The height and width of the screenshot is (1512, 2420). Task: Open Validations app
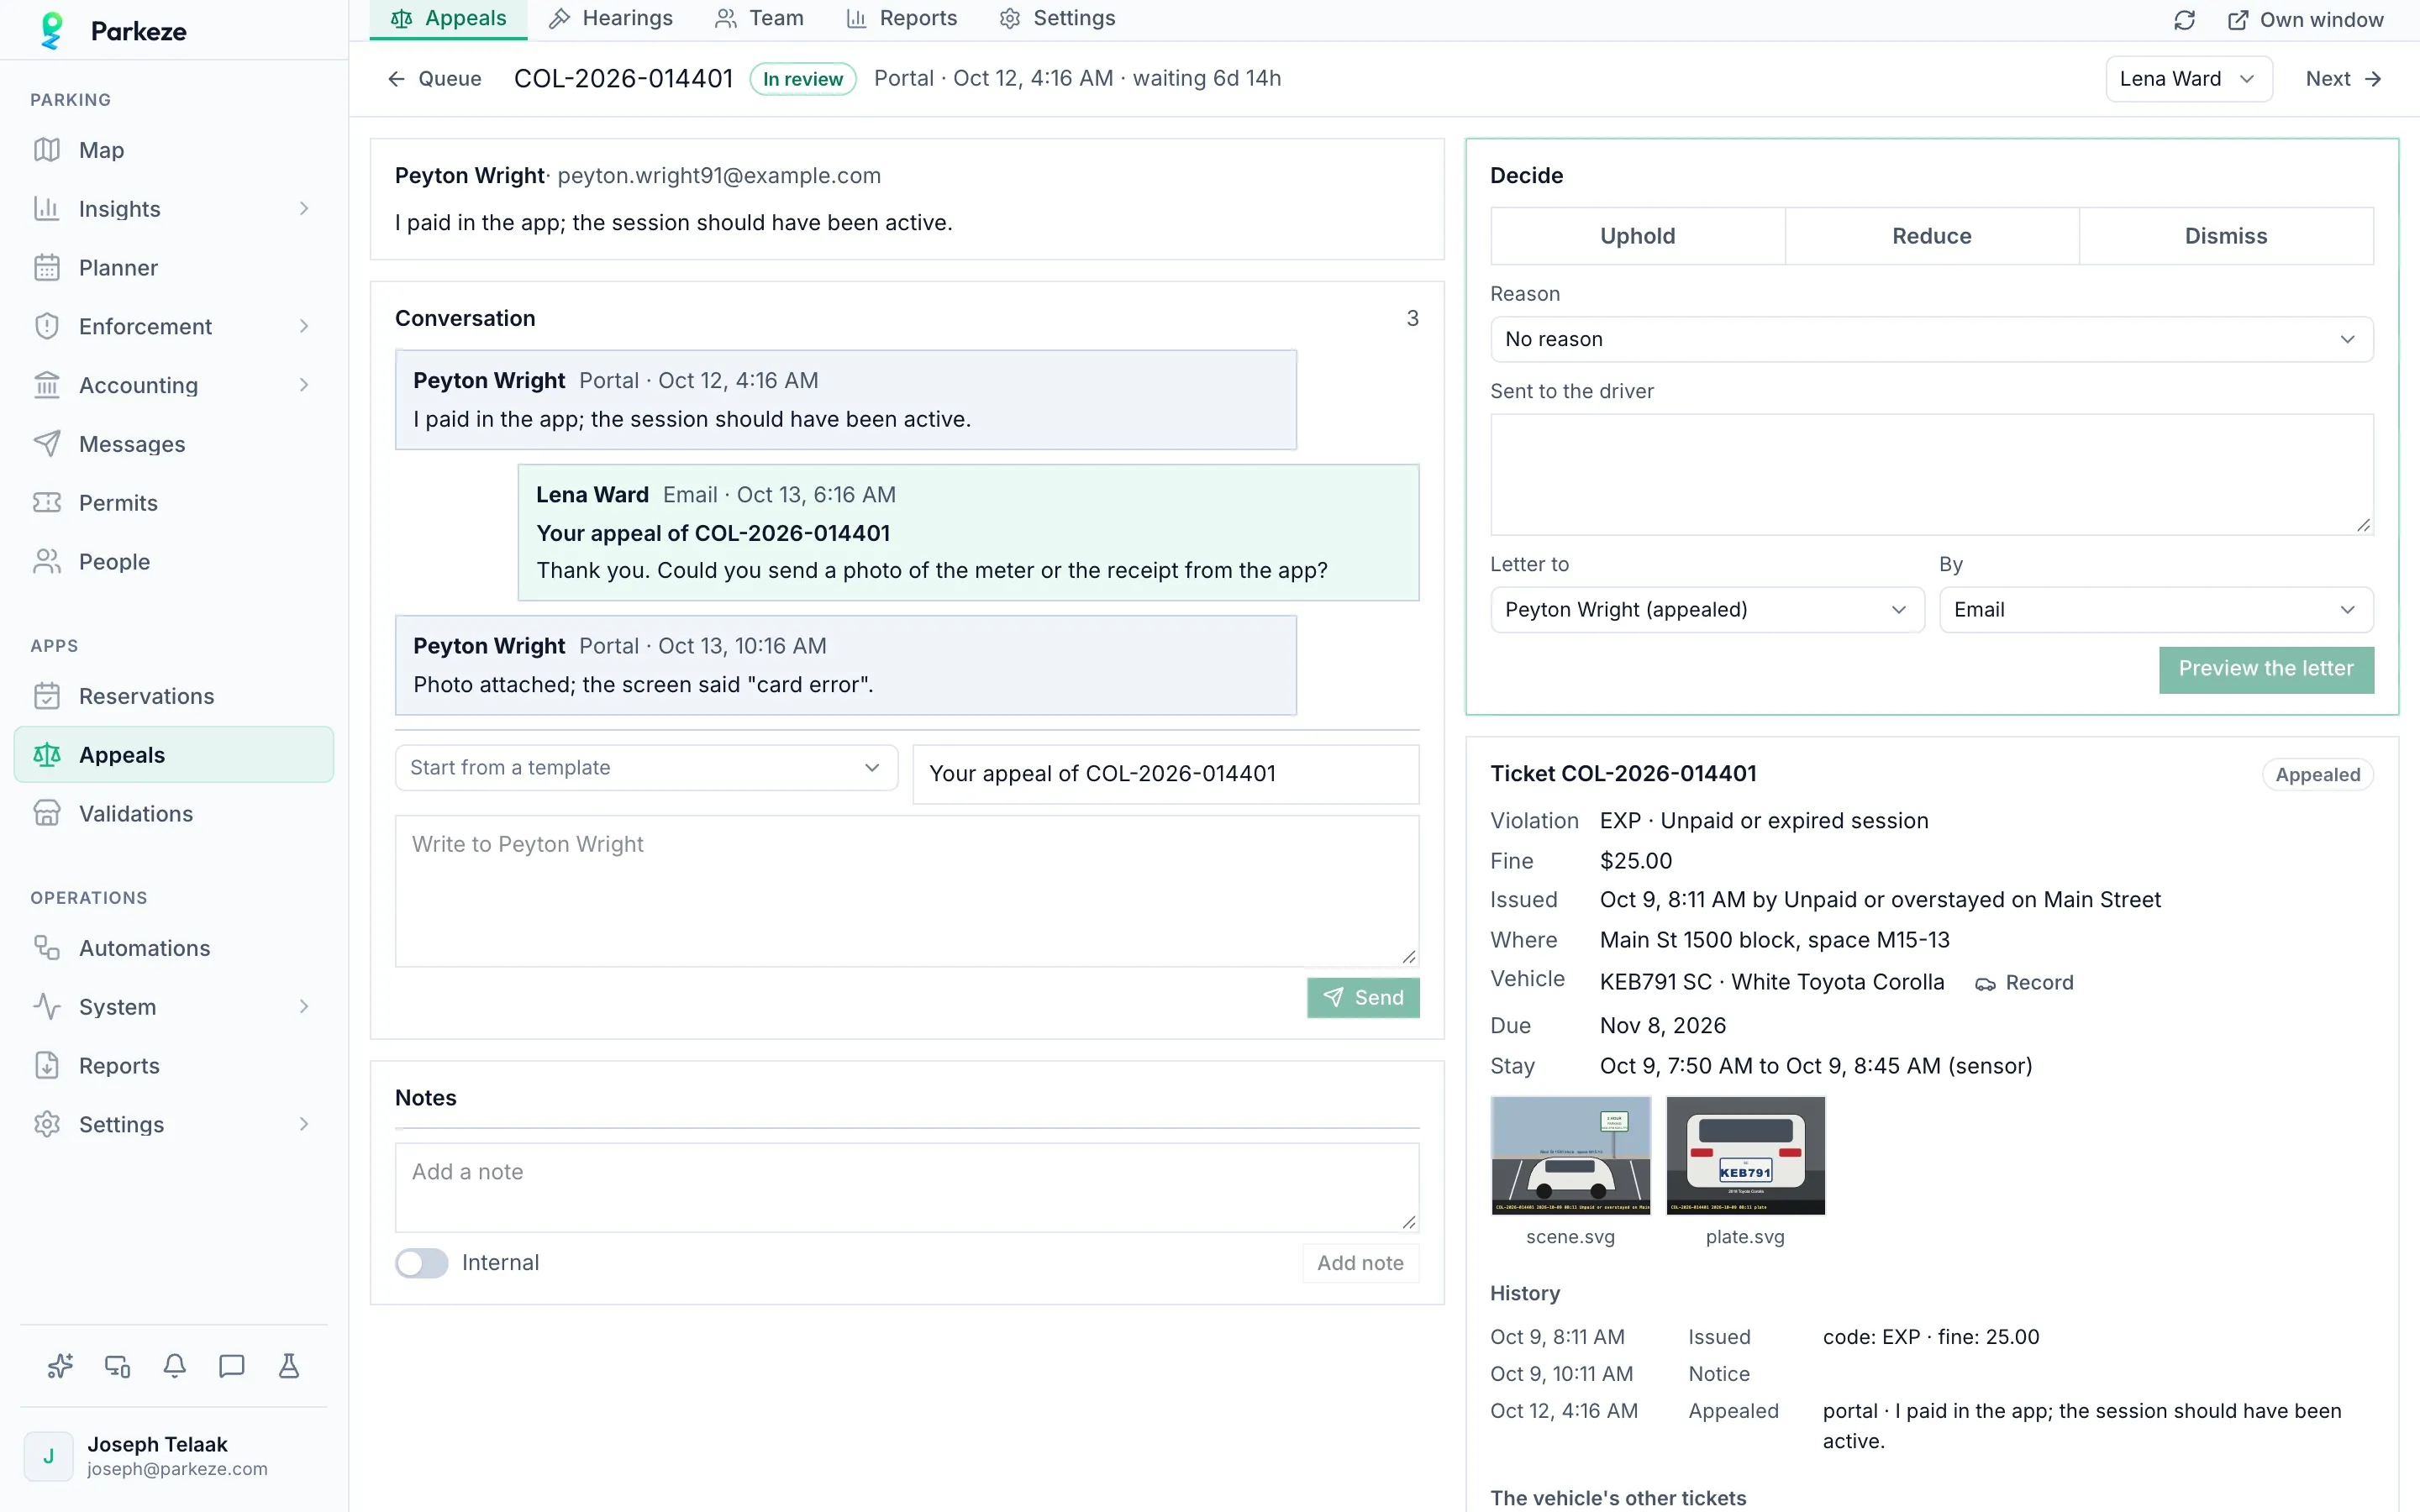[173, 814]
